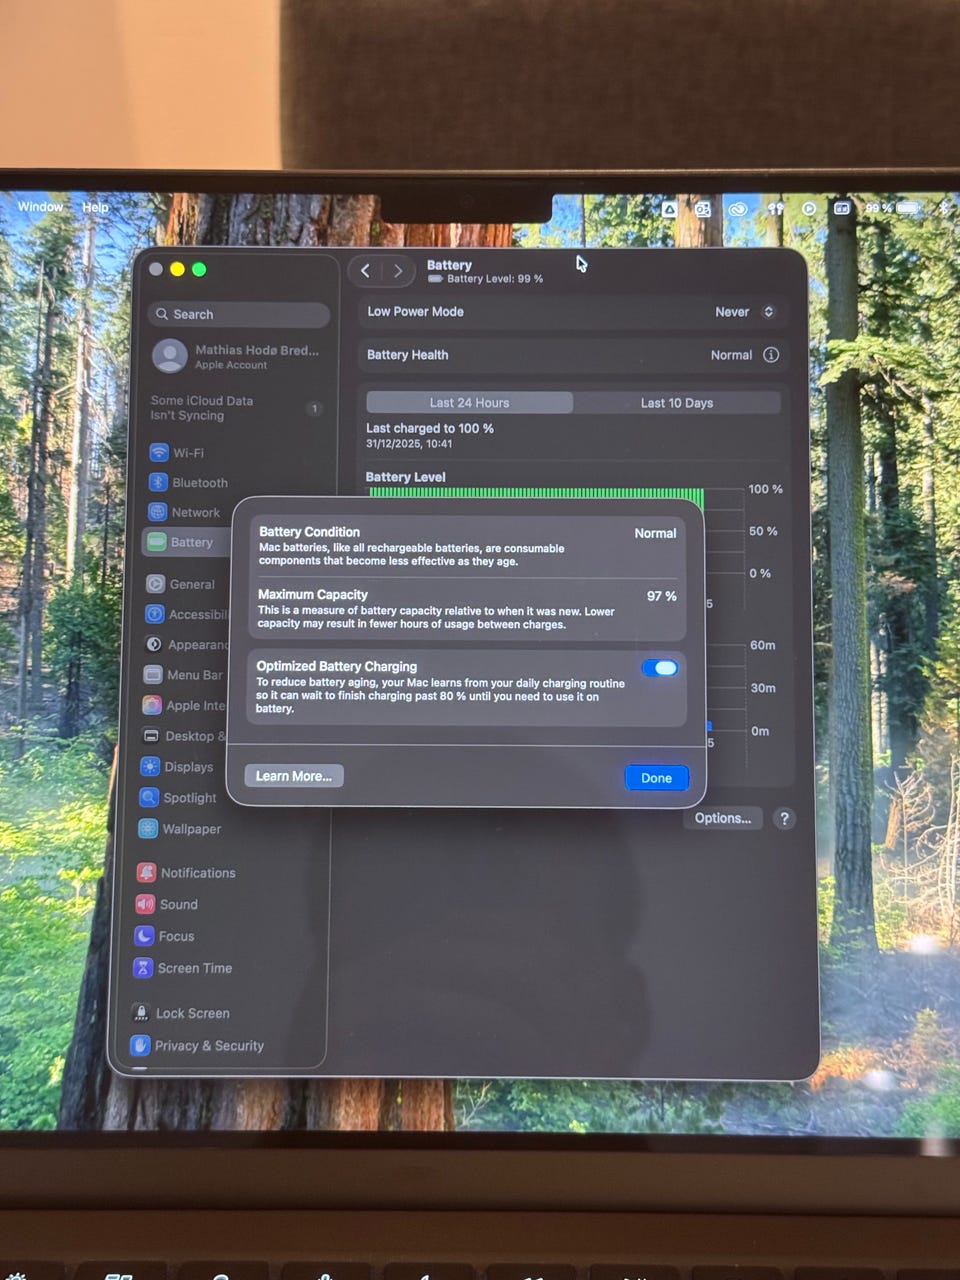Click the Done button
Viewport: 960px width, 1280px height.
point(657,778)
